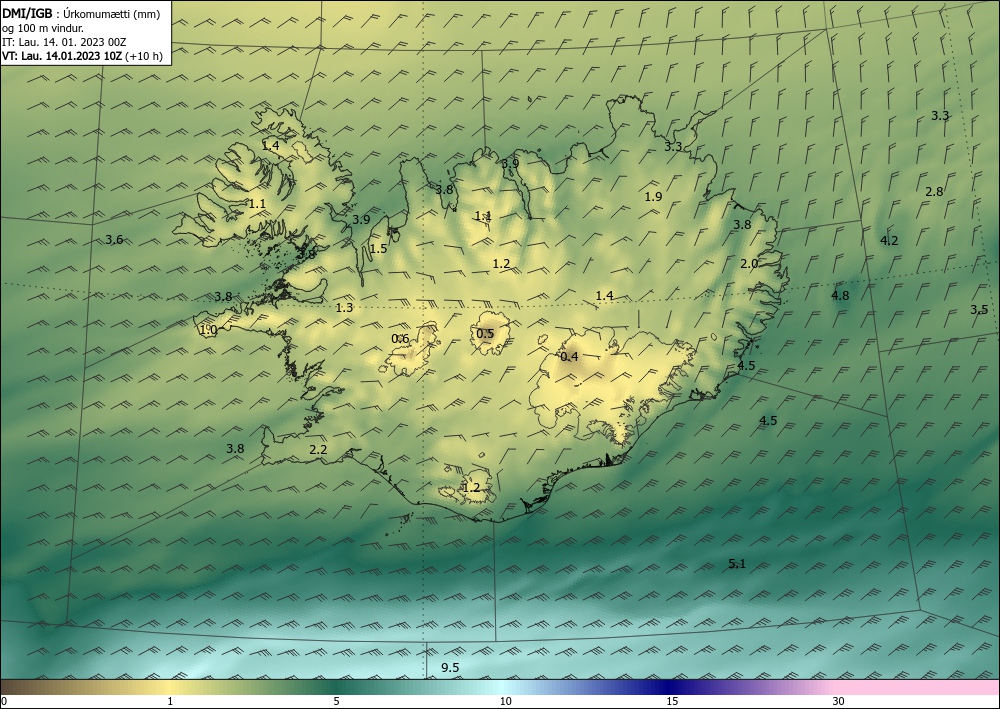The width and height of the screenshot is (1000, 709).
Task: Click the initial time 'IT: Lau. 14. 01. 2023 00Z'
Action: [64, 42]
